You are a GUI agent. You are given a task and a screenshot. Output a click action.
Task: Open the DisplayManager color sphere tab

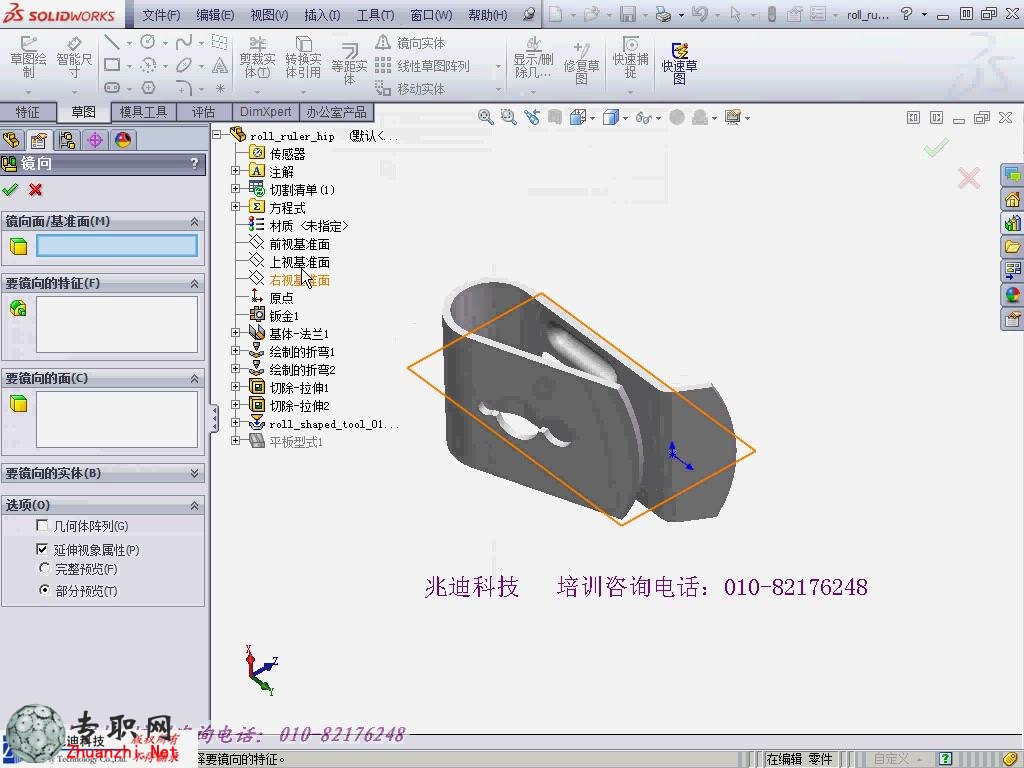click(122, 140)
